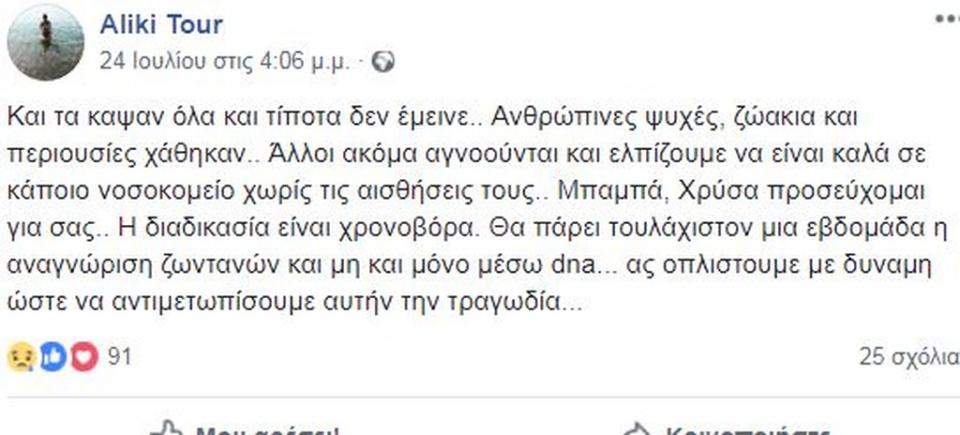The width and height of the screenshot is (960, 435).
Task: Click the blue Like reaction icon
Action: pos(52,357)
